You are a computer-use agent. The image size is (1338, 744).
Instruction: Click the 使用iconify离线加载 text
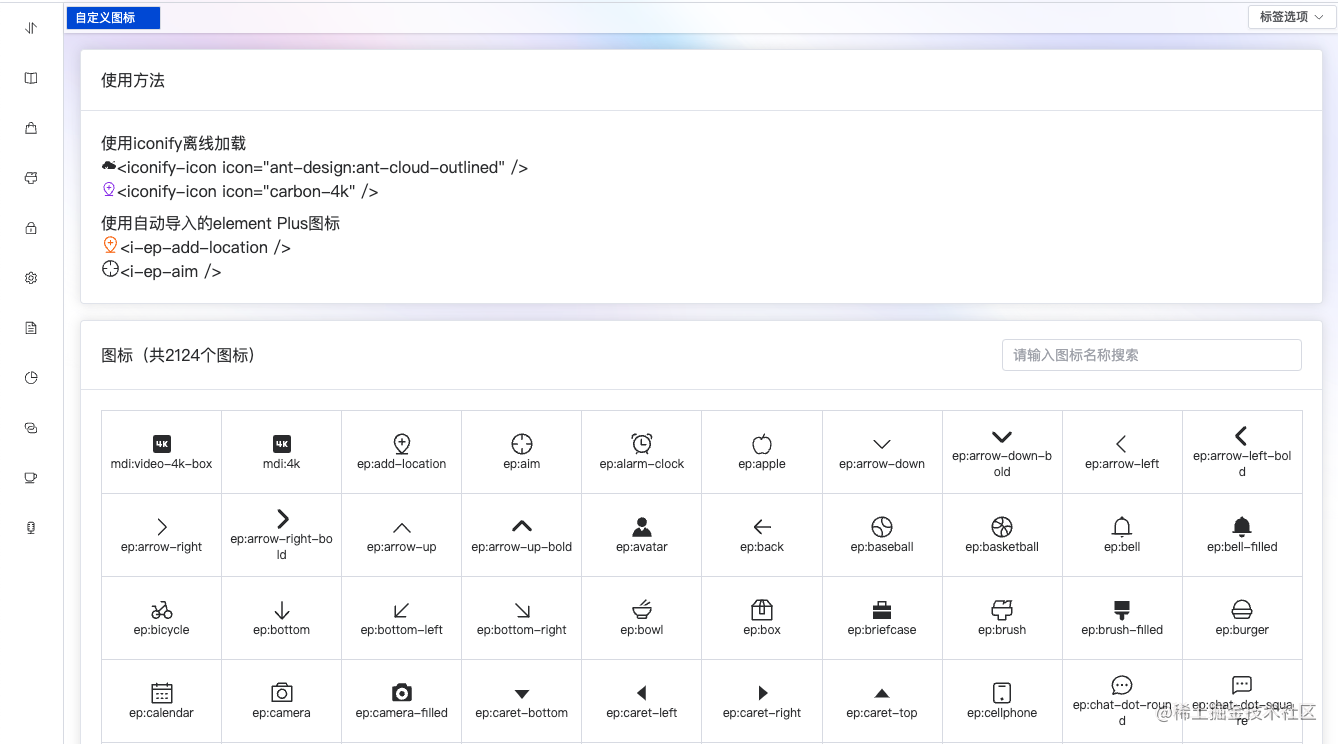[x=174, y=143]
